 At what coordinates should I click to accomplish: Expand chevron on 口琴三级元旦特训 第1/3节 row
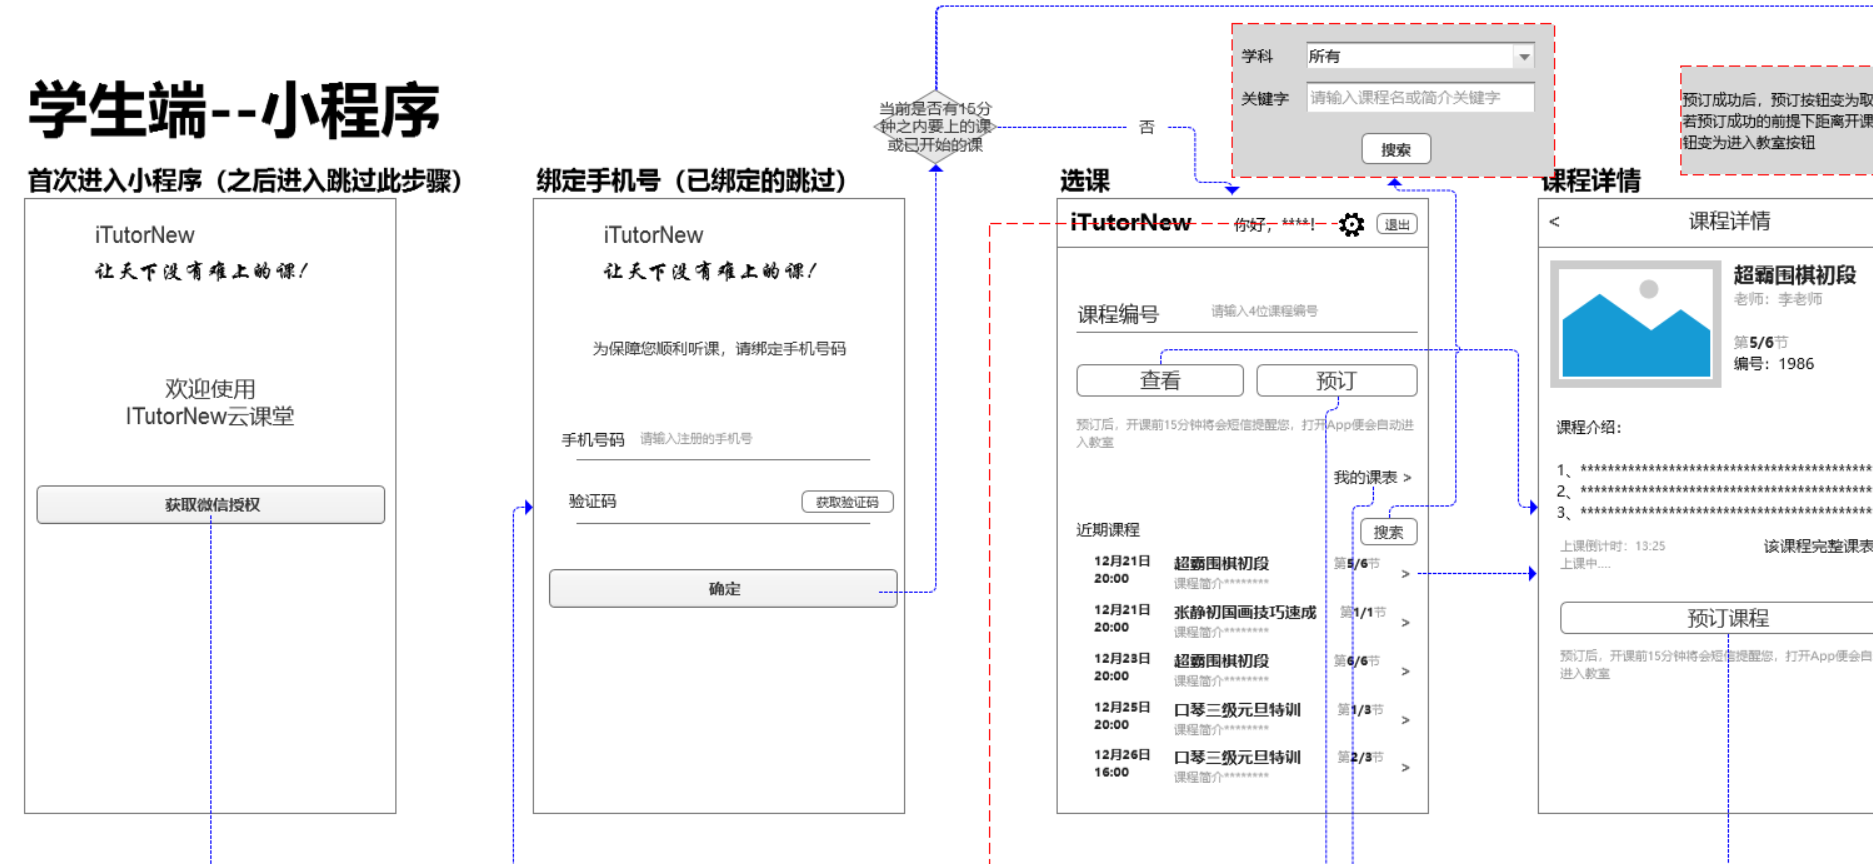[x=1405, y=720]
